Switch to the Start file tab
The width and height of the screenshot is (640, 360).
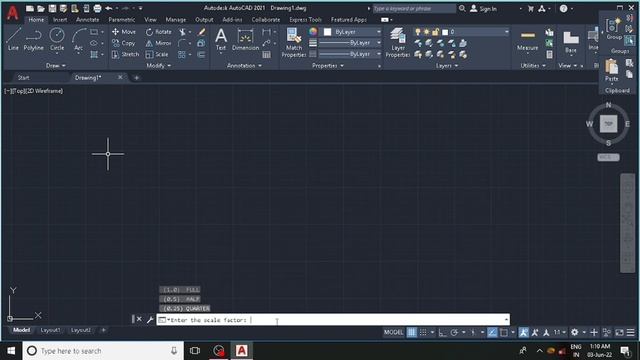point(23,78)
